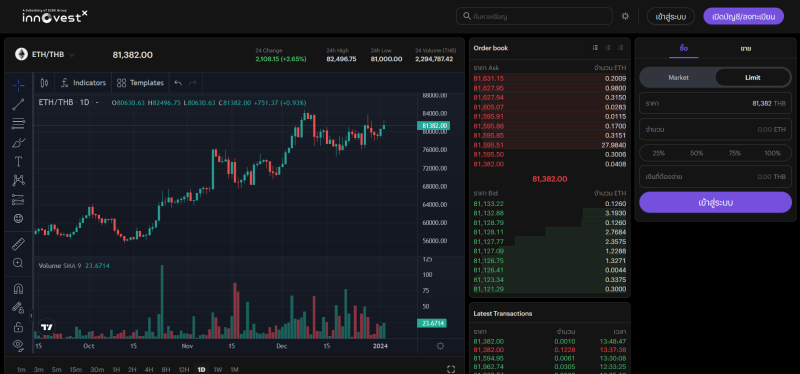
Task: Toggle lock all drawing tools
Action: [18, 327]
